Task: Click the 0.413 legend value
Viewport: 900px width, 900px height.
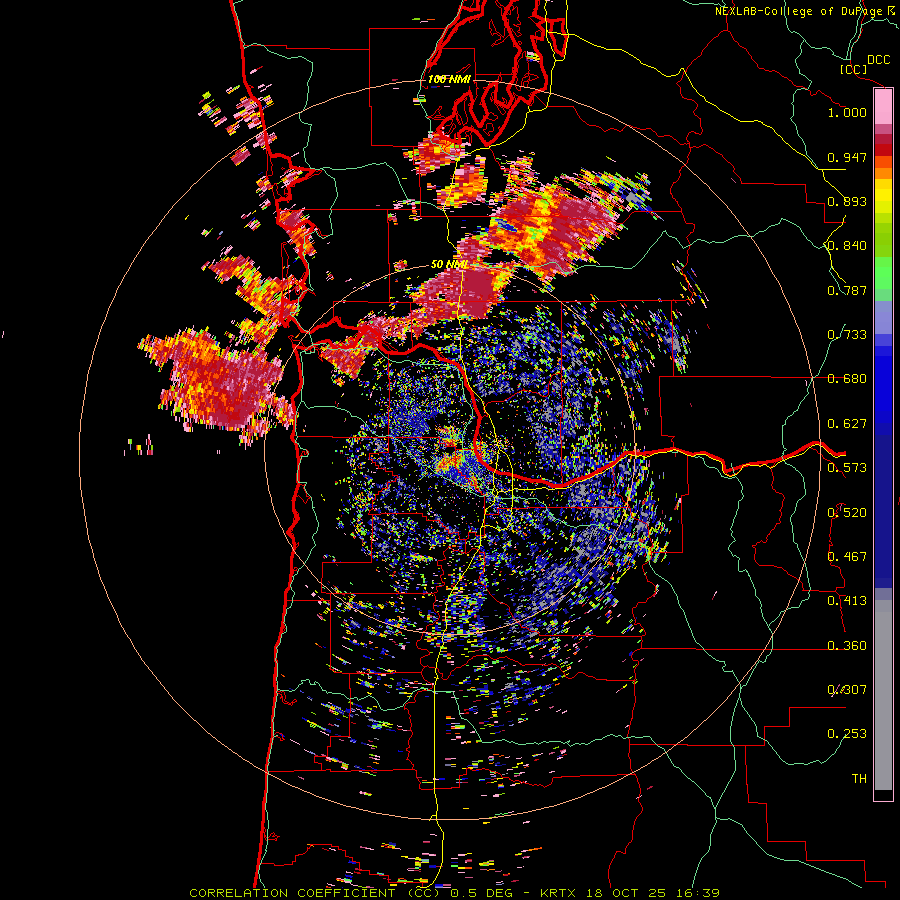Action: (847, 601)
